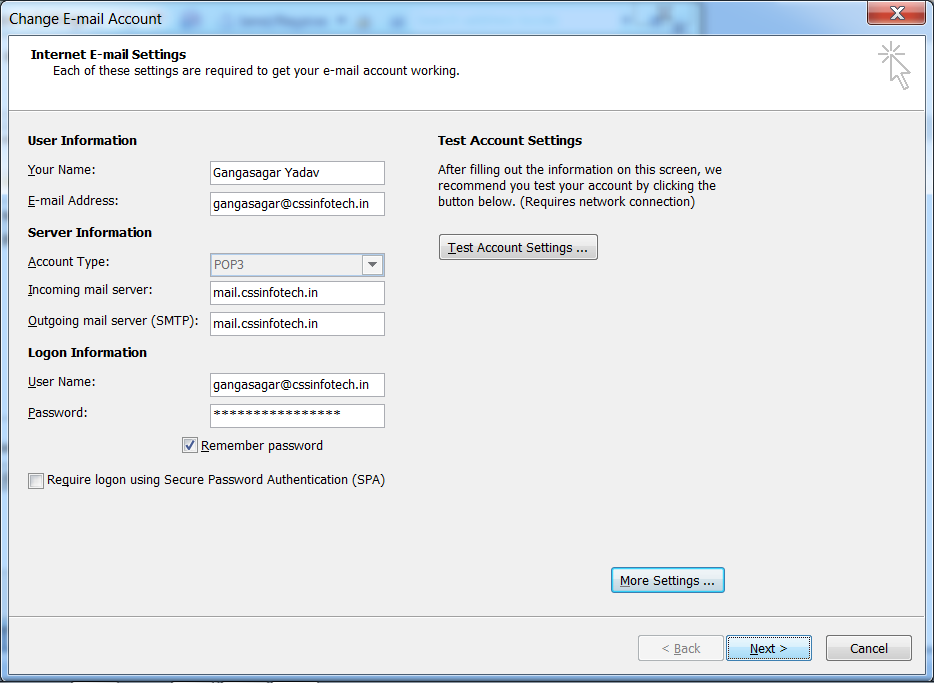Click the Secure Password Authentication label
This screenshot has width=934, height=683.
[216, 480]
